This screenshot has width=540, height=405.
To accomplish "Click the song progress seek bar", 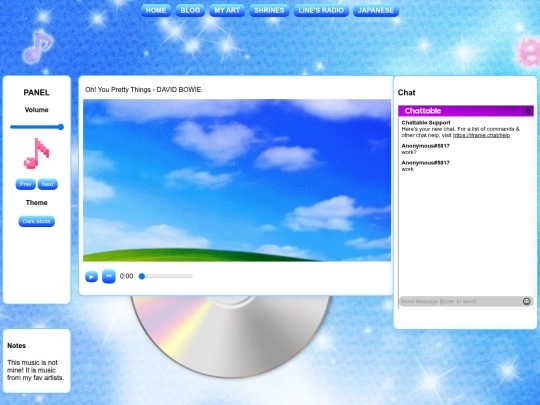I will coord(165,276).
